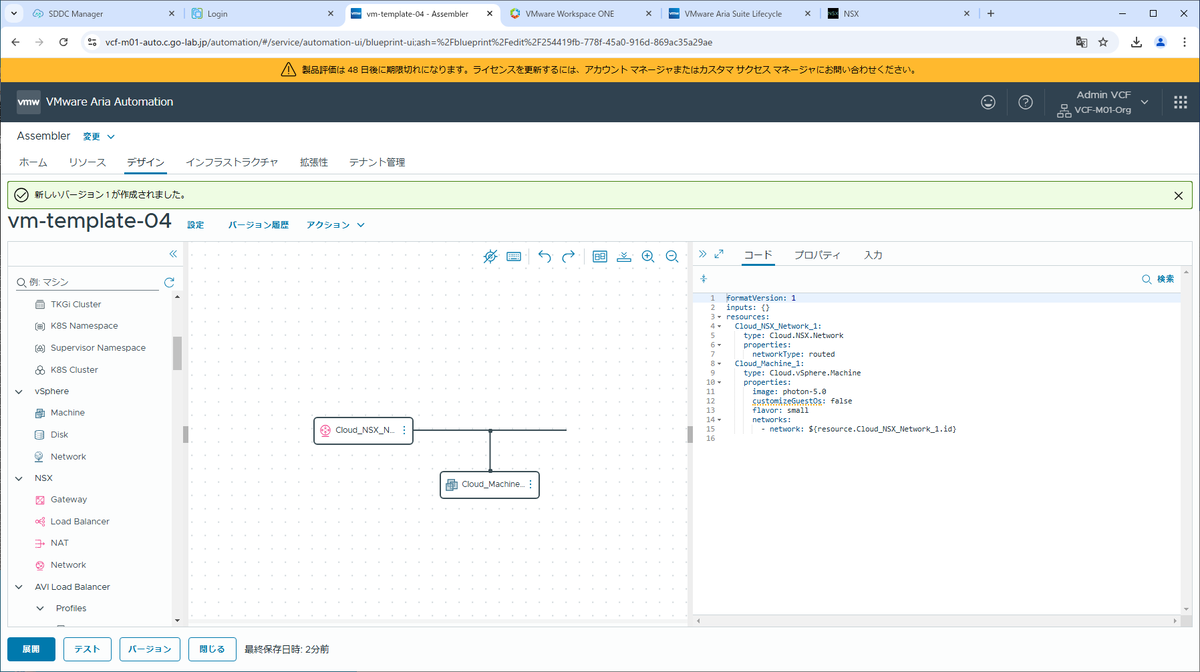Open the 入力 tab in right panel

[873, 255]
